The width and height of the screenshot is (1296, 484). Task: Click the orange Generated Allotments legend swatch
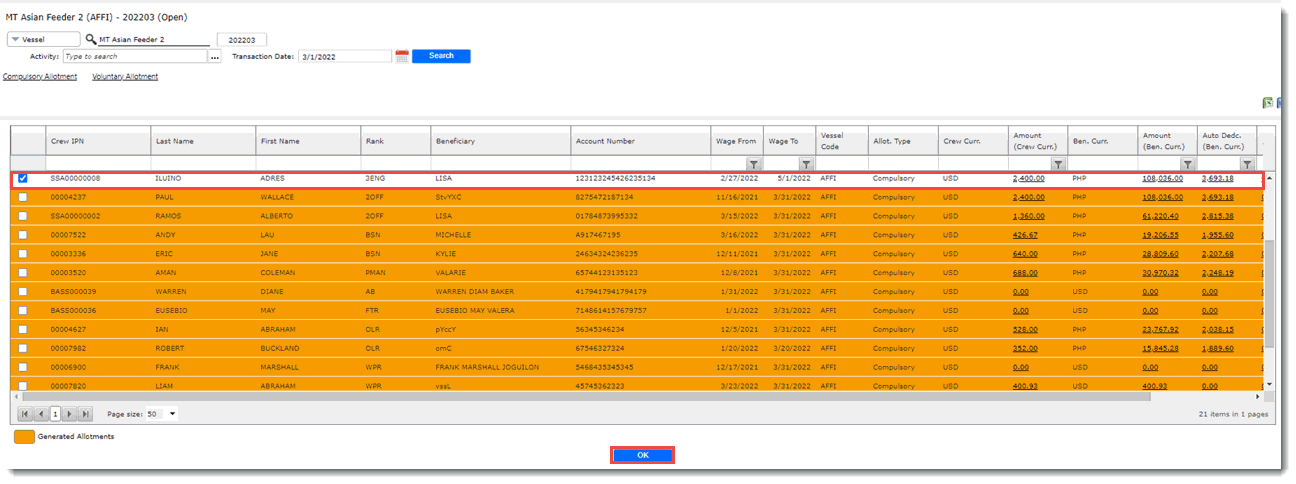23,437
